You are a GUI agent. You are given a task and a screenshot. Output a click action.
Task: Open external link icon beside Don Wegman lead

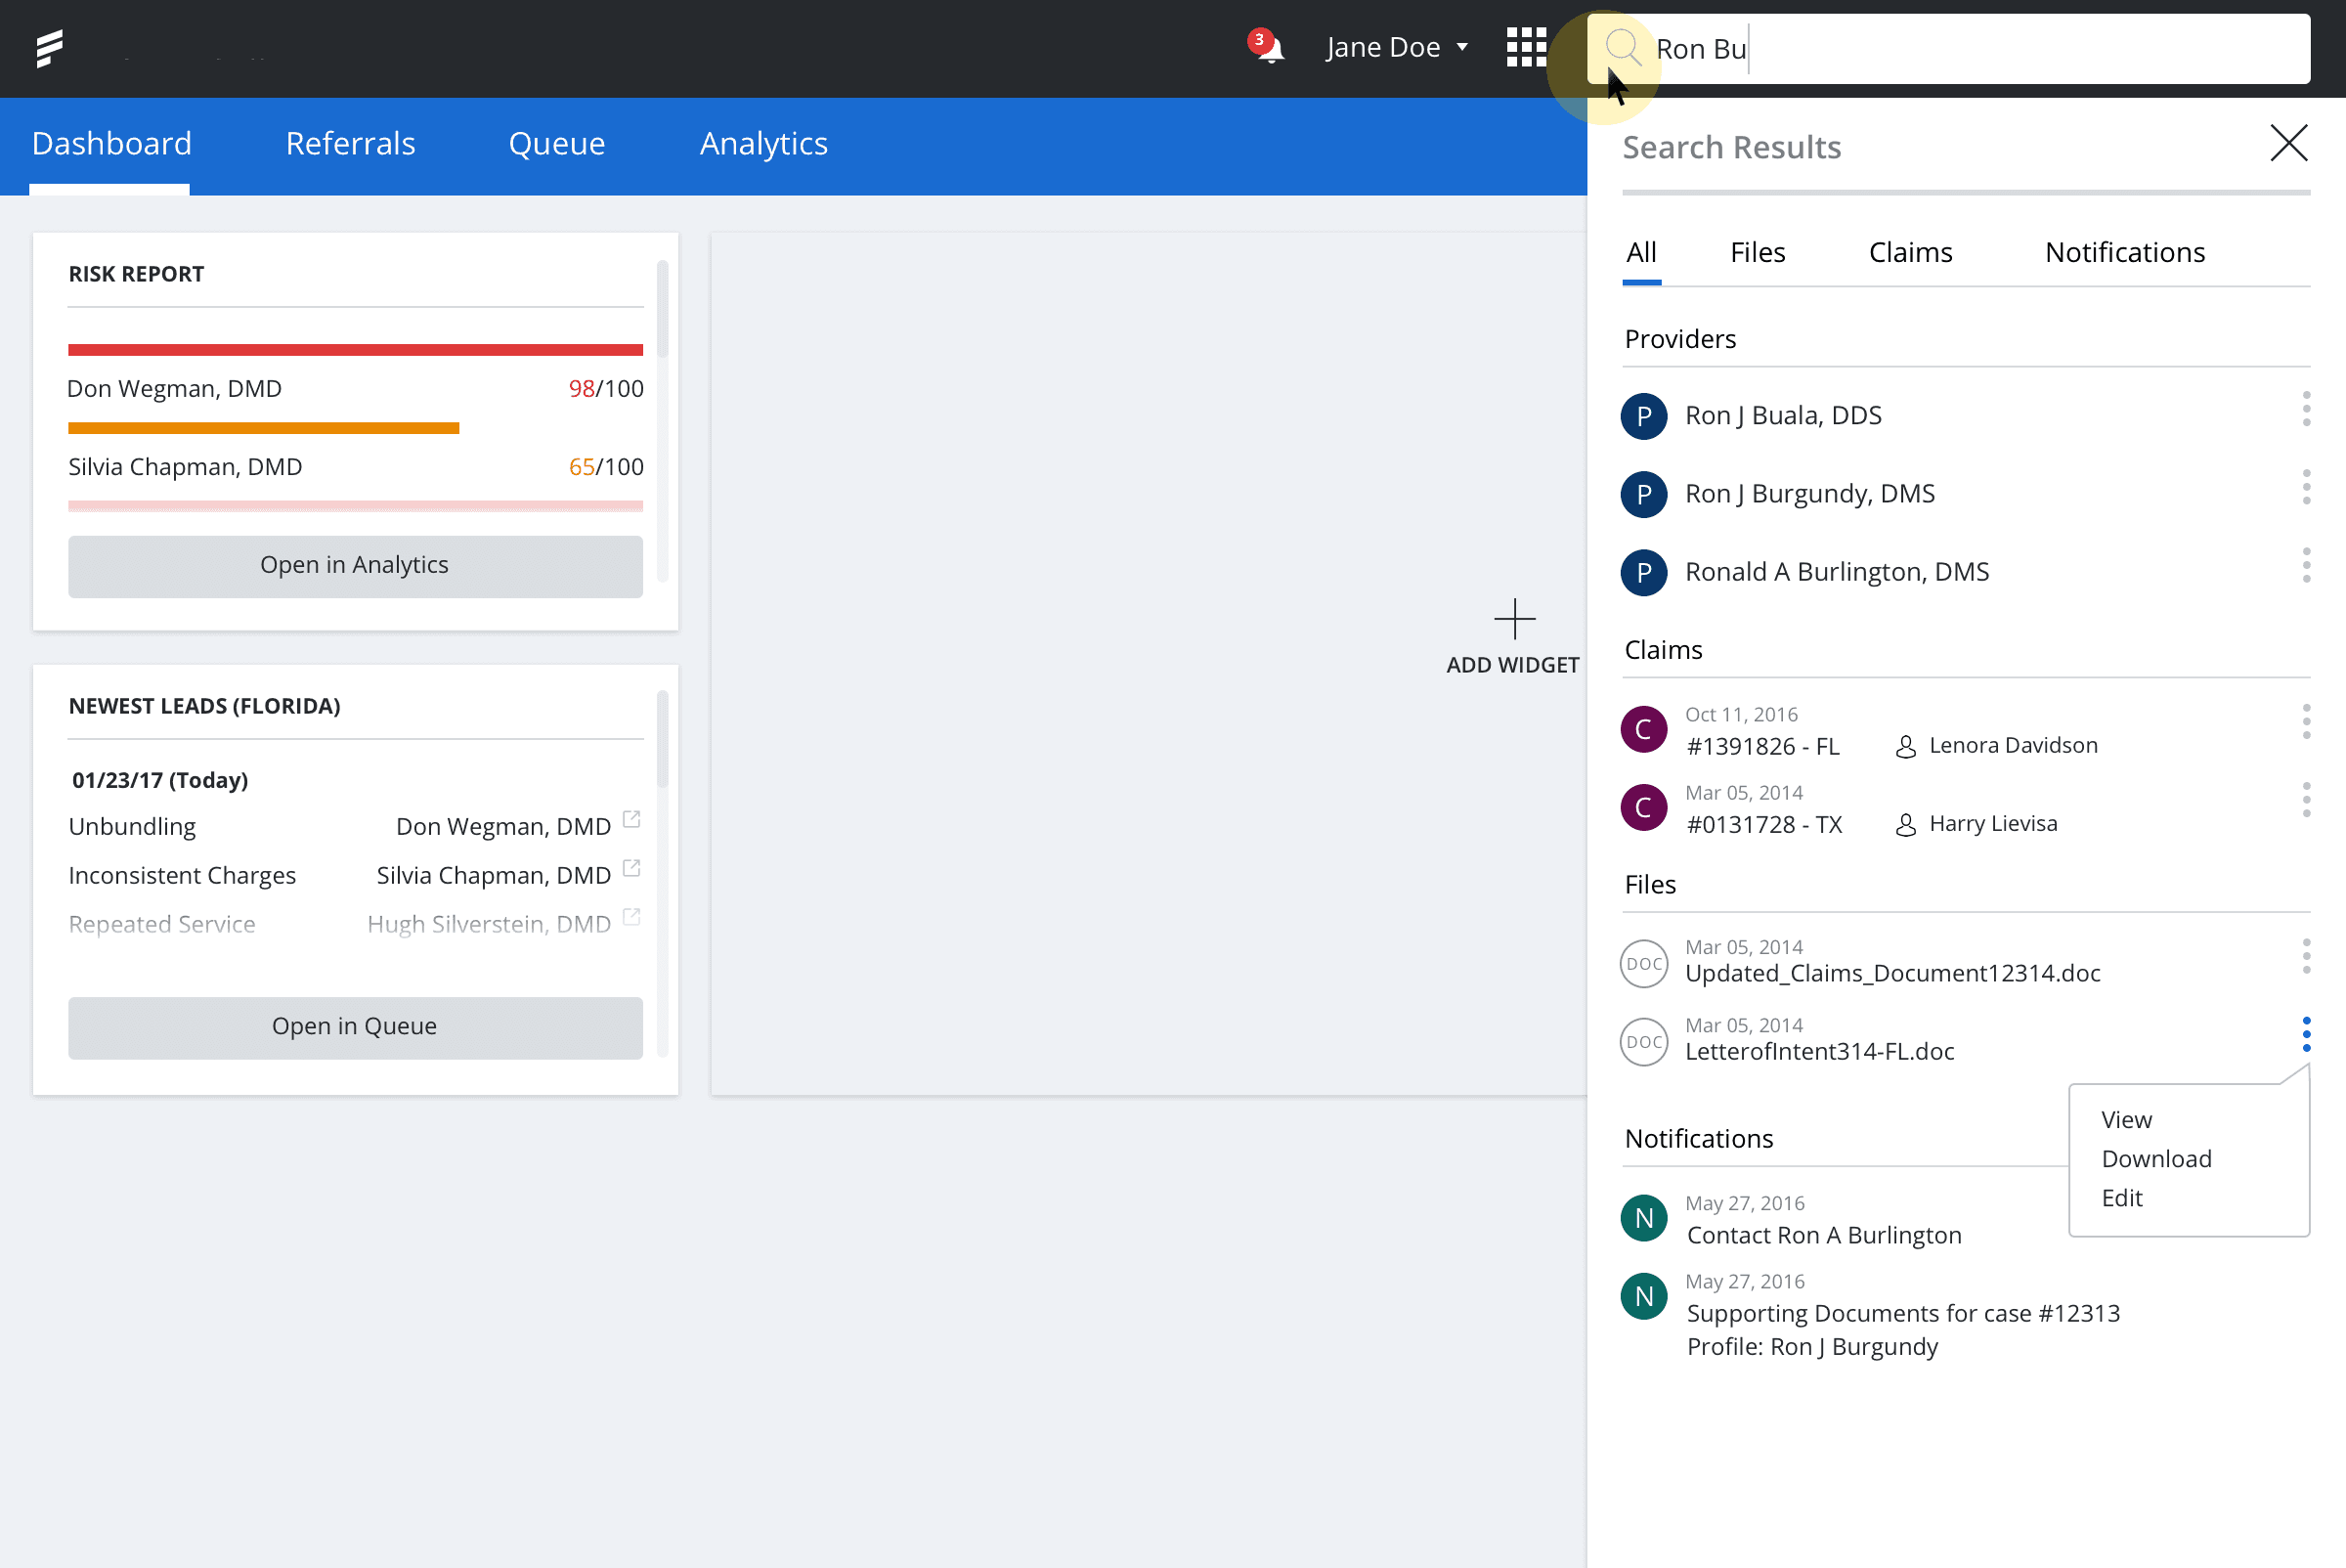tap(631, 820)
